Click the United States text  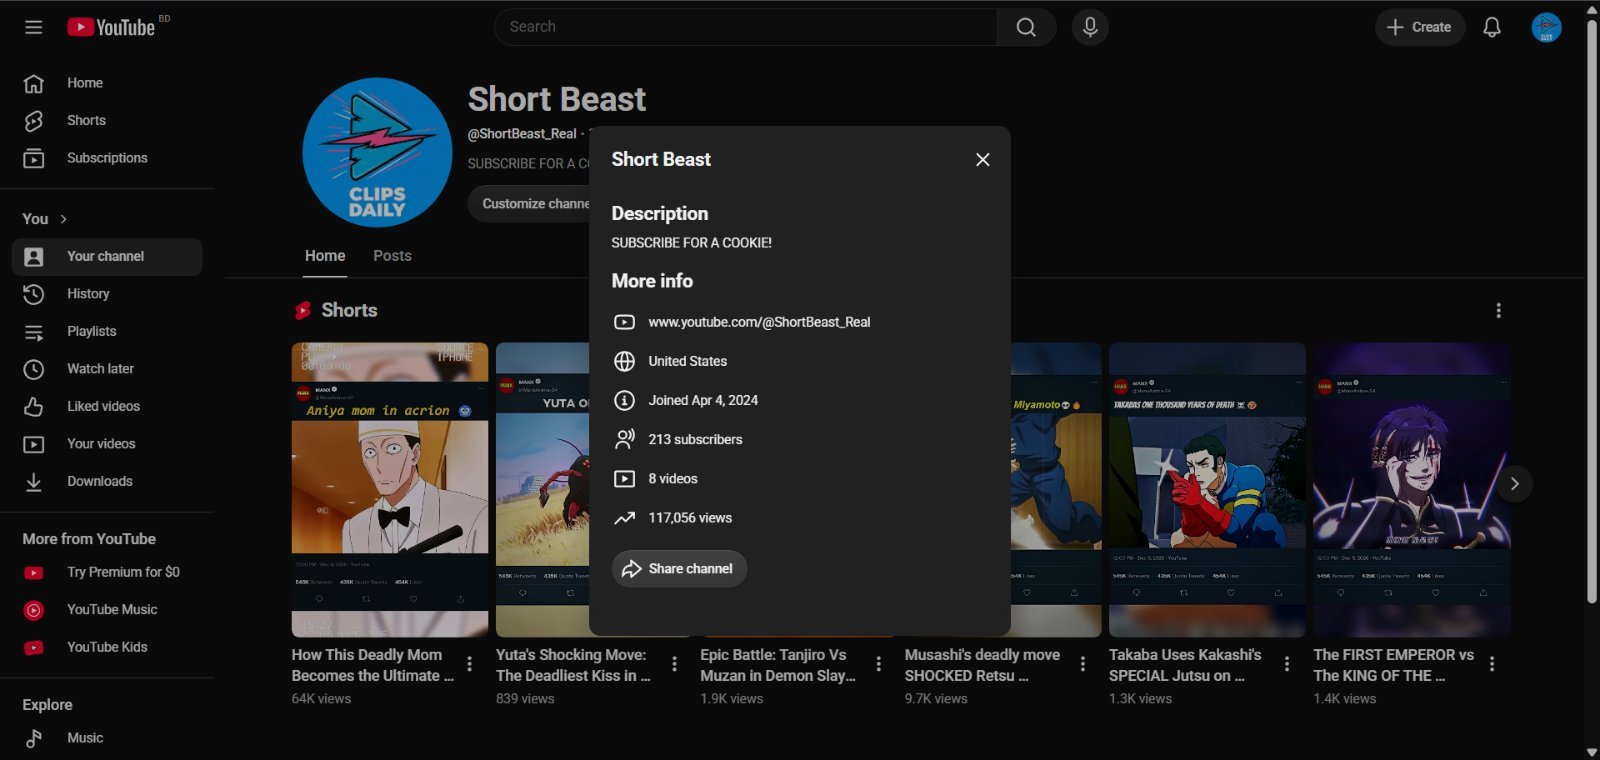click(x=687, y=361)
